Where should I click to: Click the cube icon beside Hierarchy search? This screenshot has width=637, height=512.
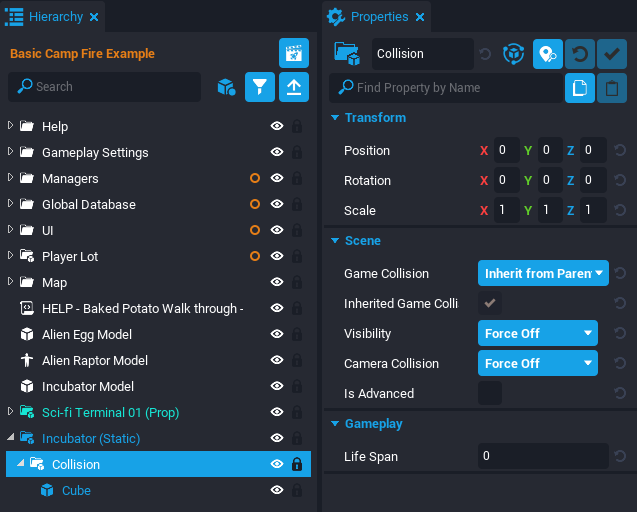[x=226, y=87]
